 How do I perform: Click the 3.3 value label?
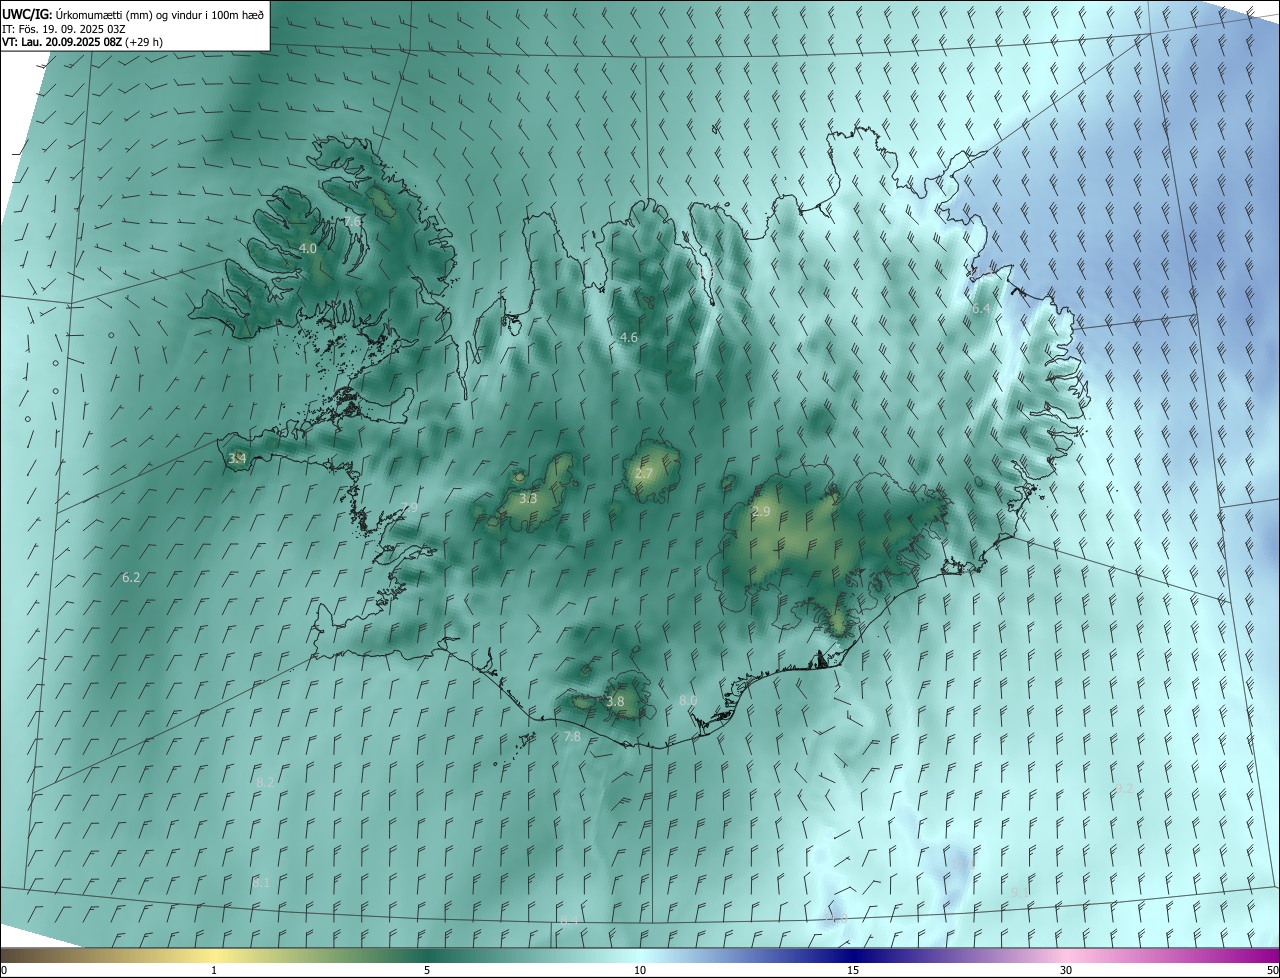528,498
